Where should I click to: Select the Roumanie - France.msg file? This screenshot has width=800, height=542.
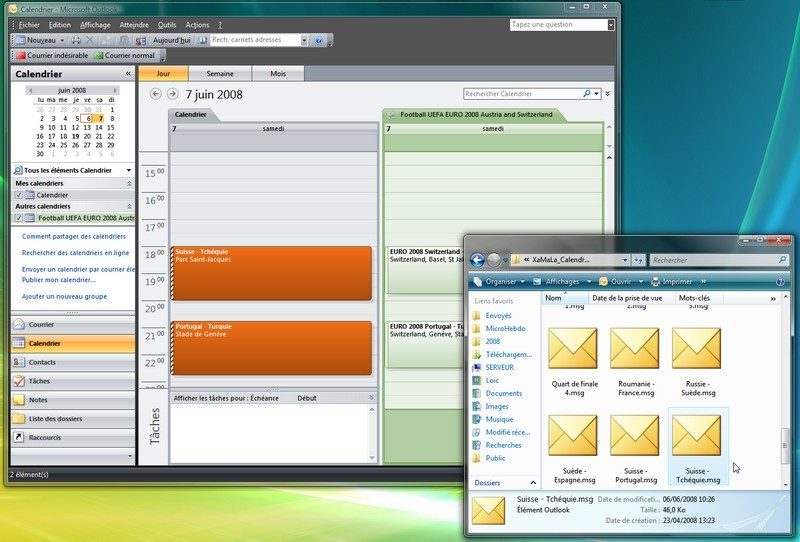634,359
